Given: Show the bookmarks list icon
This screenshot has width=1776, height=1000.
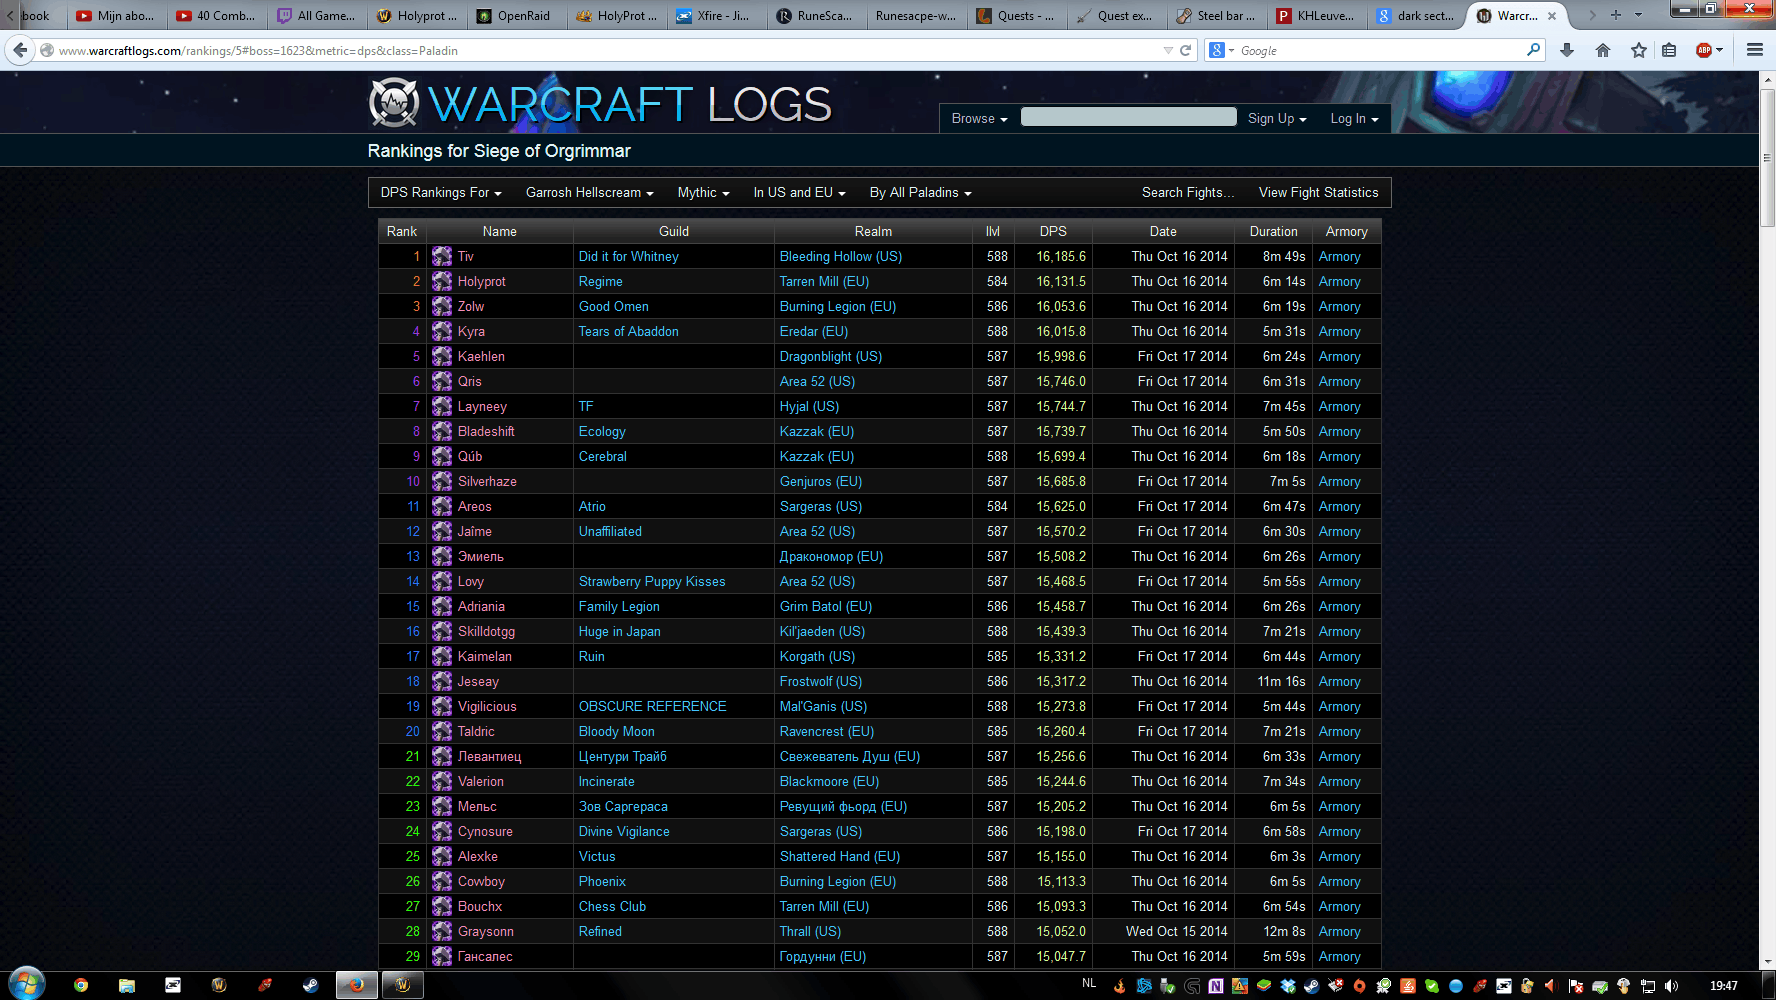Looking at the screenshot, I should point(1669,50).
